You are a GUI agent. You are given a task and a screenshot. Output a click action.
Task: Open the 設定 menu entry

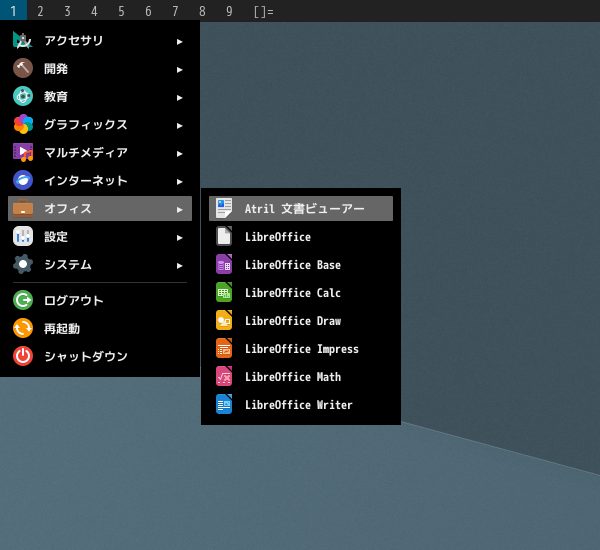pos(56,237)
